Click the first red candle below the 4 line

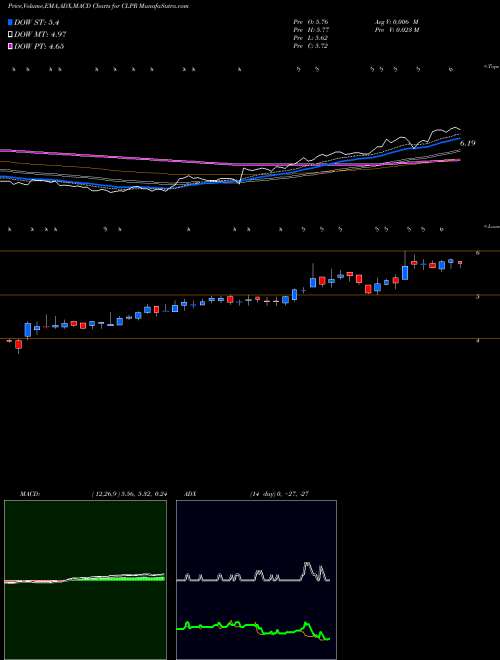tap(18, 346)
